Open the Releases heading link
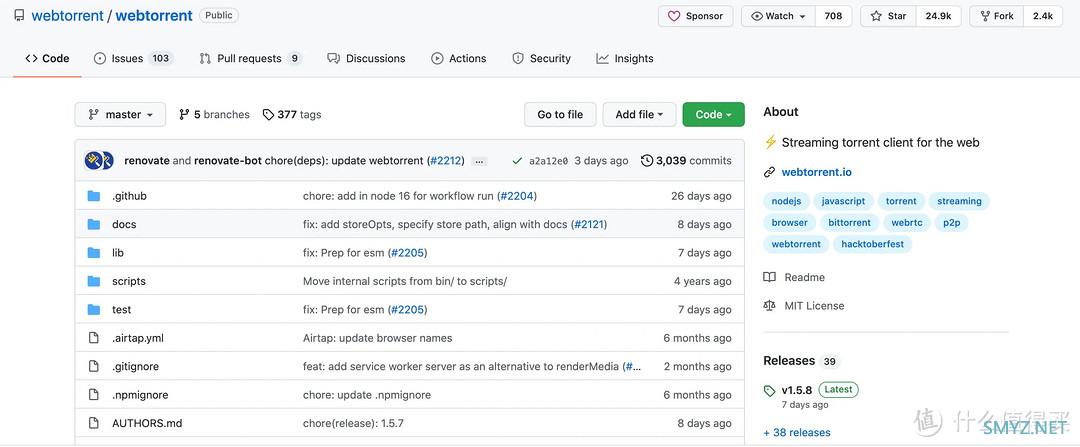This screenshot has height=447, width=1080. (x=789, y=360)
